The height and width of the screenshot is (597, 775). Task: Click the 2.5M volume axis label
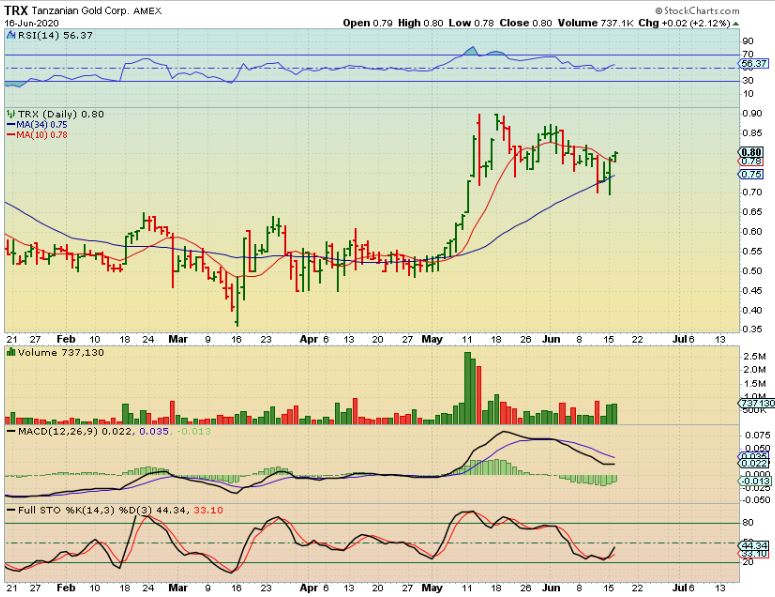coord(755,356)
